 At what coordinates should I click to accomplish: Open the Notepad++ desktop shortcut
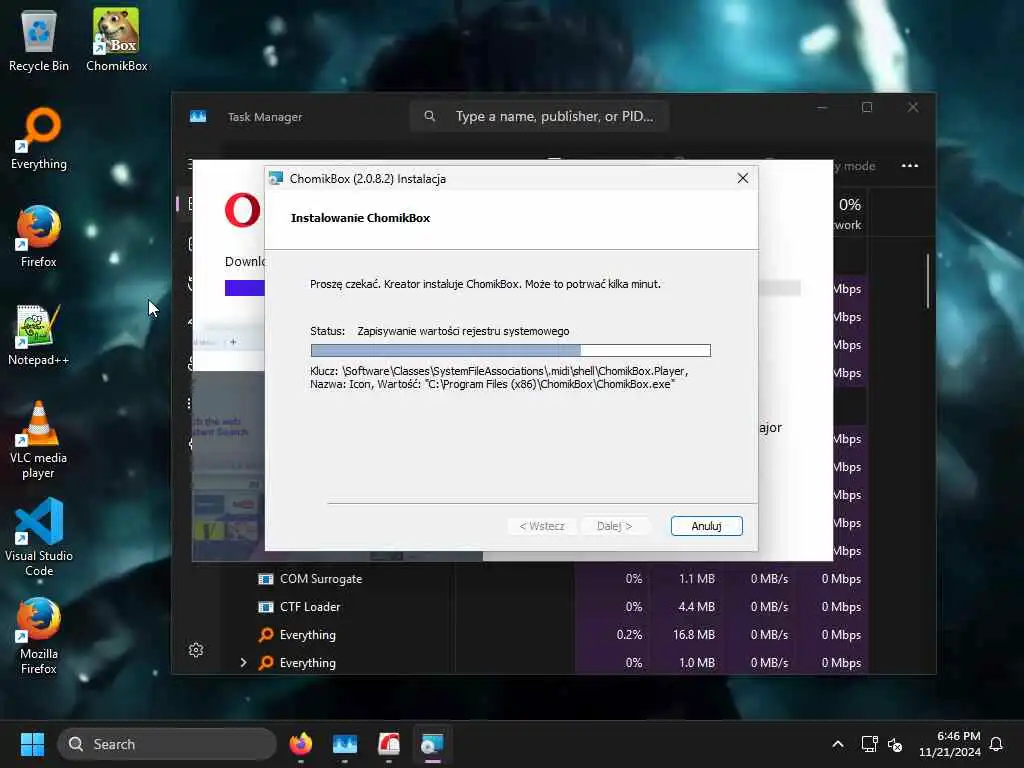[39, 334]
